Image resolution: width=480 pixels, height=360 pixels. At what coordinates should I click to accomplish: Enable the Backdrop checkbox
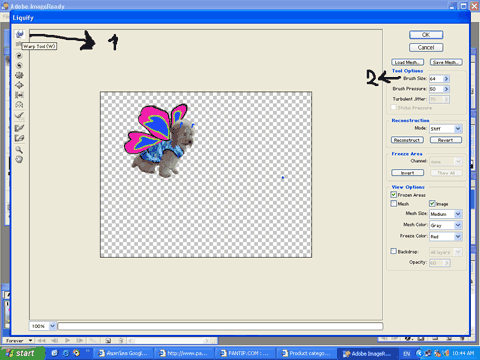pos(394,251)
